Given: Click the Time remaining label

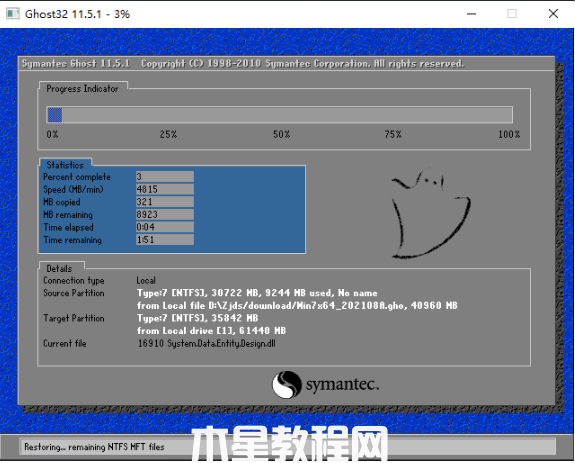Looking at the screenshot, I should tap(73, 240).
